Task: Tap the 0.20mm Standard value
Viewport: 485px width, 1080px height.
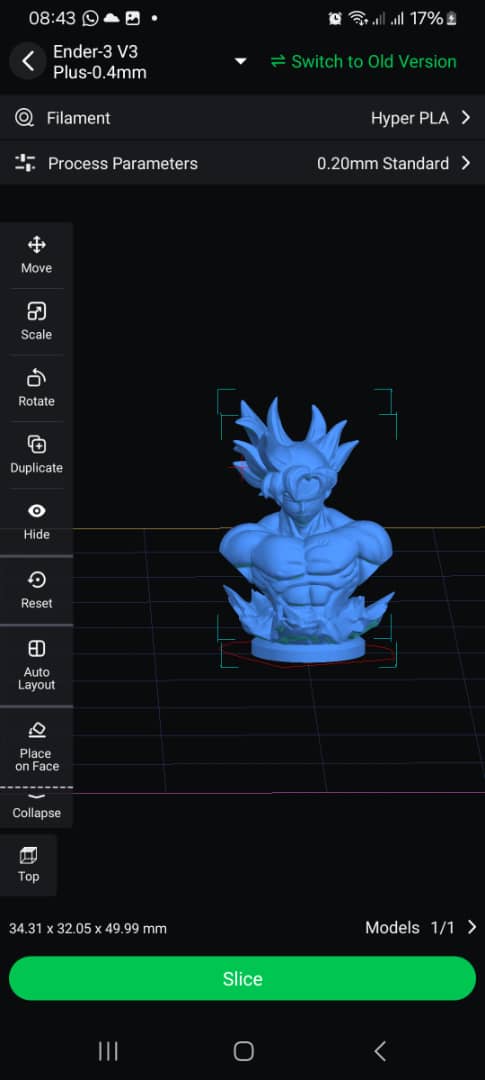Action: 383,163
